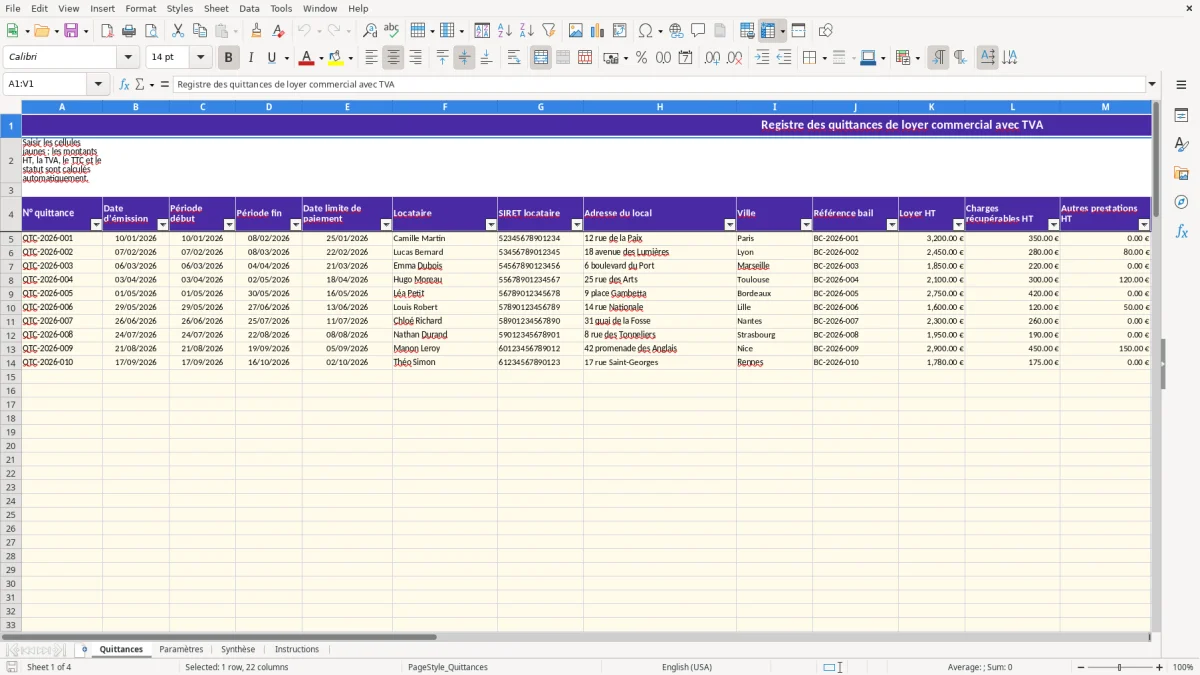Image resolution: width=1200 pixels, height=675 pixels.
Task: Click the Increase Indent icon
Action: coord(762,58)
